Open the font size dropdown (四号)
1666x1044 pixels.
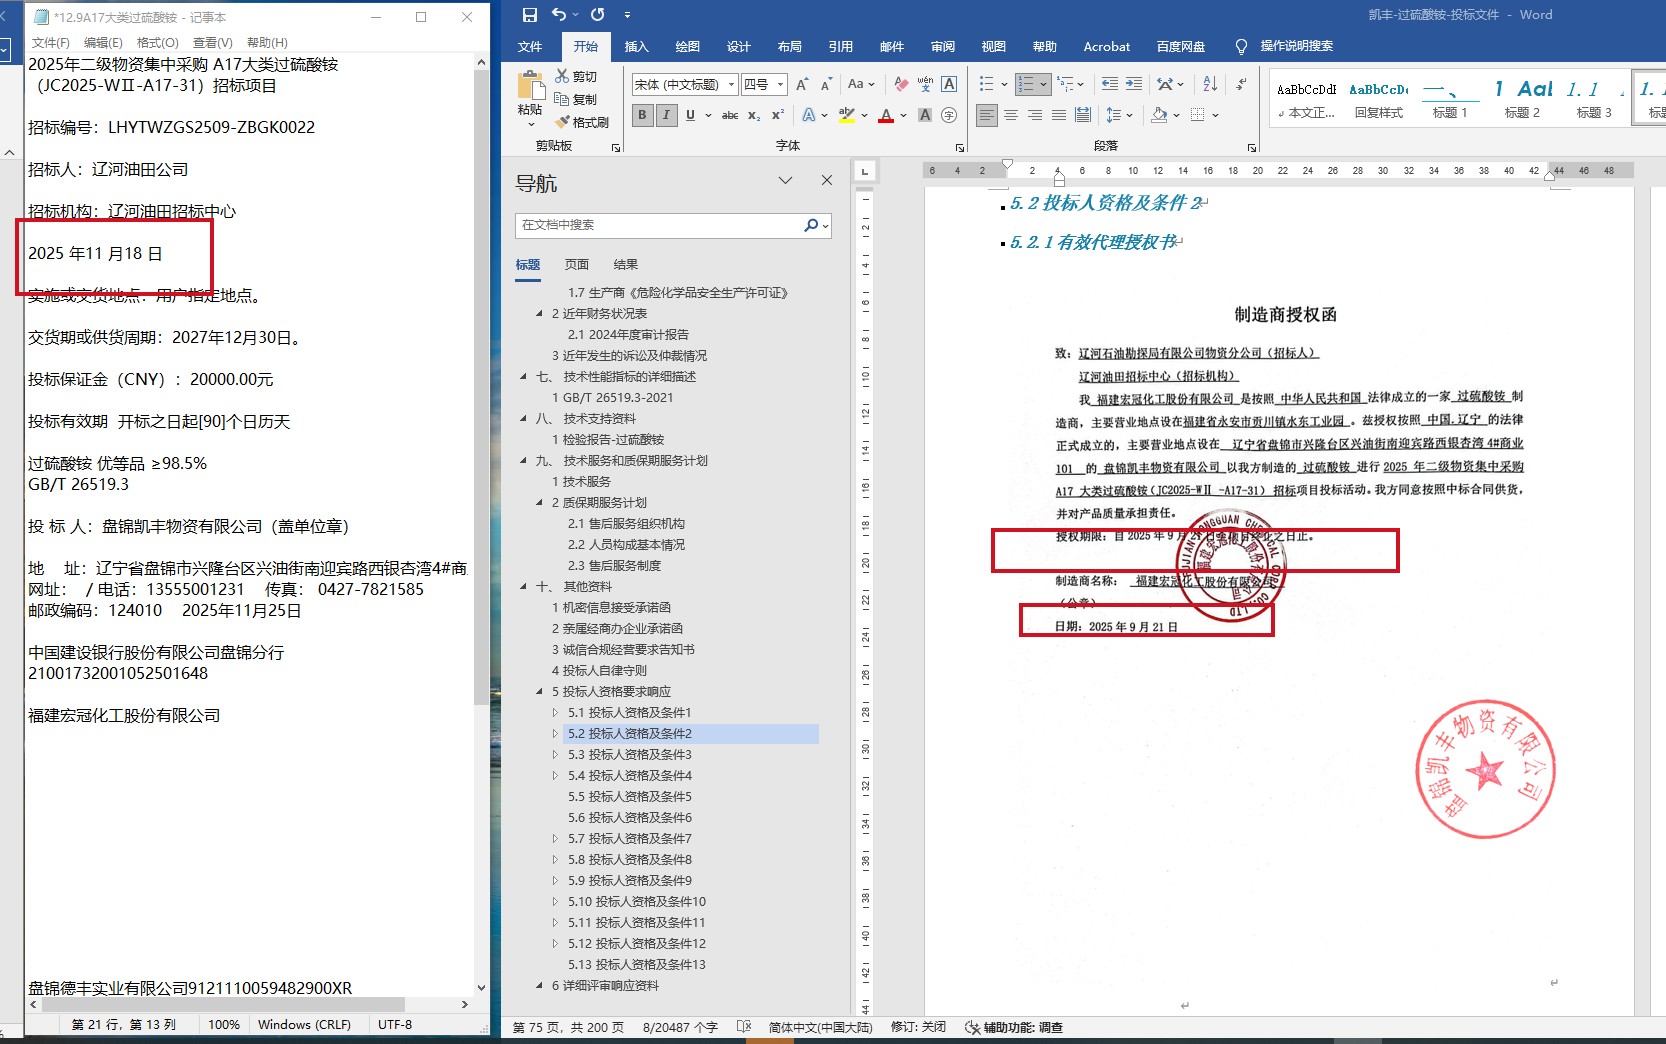coord(781,85)
